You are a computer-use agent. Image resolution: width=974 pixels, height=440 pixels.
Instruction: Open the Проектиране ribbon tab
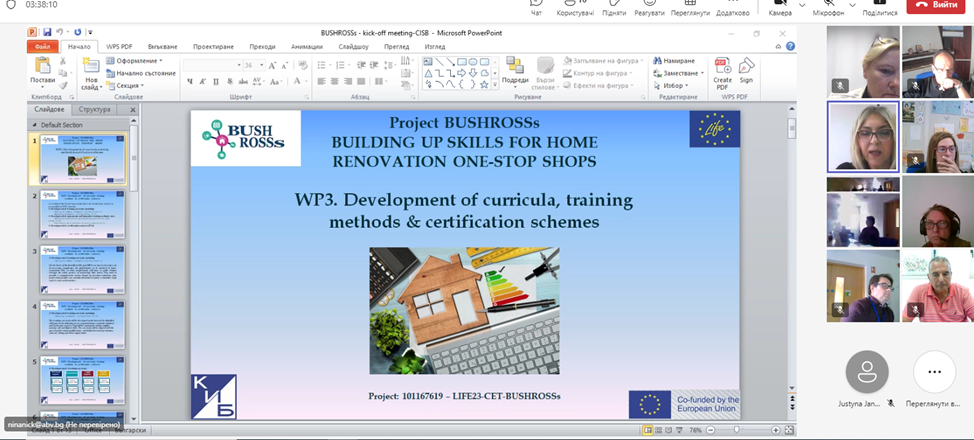(213, 47)
